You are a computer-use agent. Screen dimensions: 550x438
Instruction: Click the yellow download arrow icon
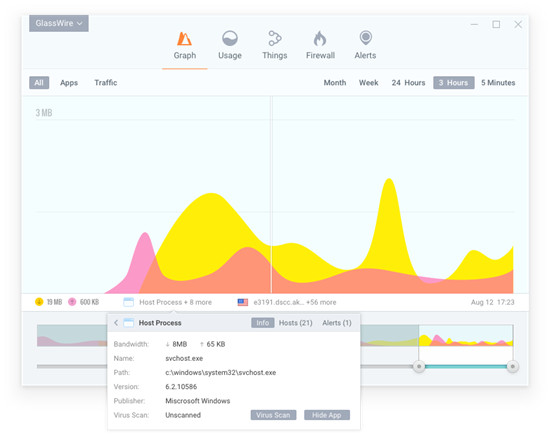39,302
